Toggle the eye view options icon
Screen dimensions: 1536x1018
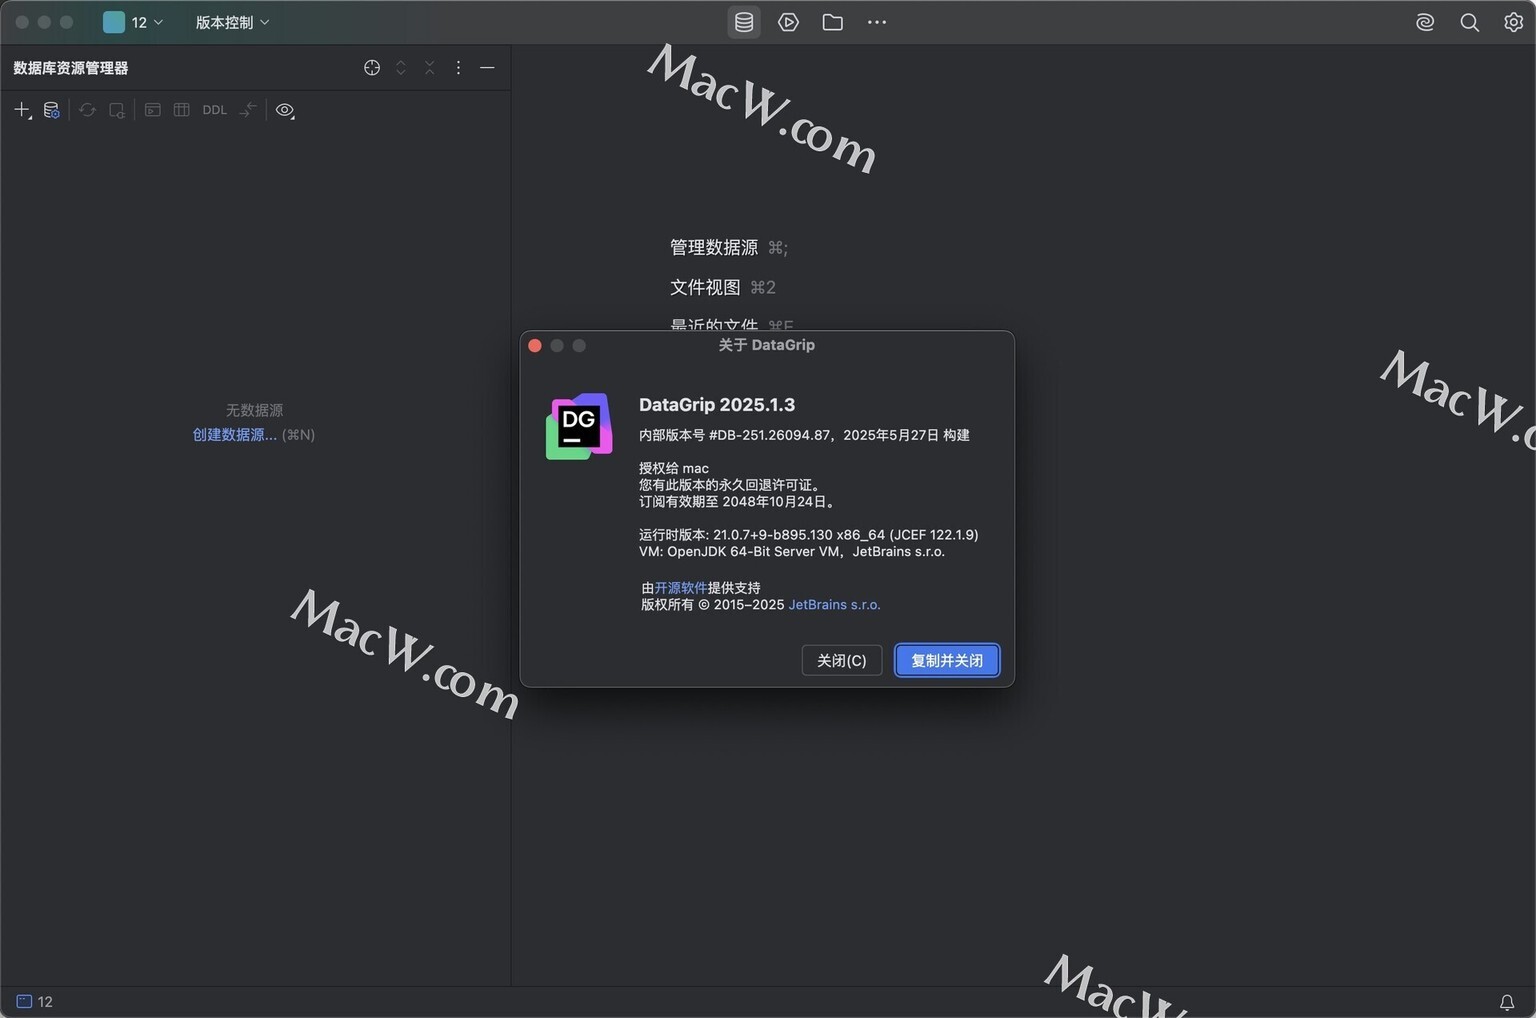click(x=285, y=110)
